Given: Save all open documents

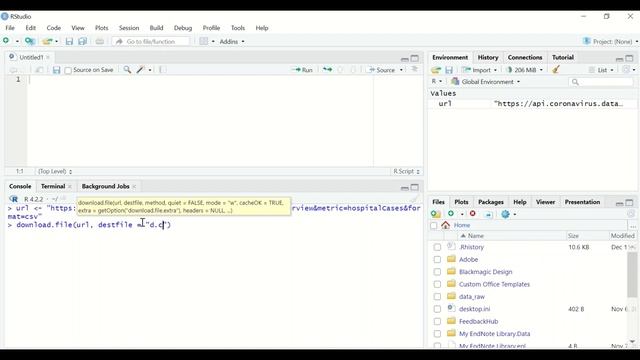Looking at the screenshot, I should click(83, 41).
